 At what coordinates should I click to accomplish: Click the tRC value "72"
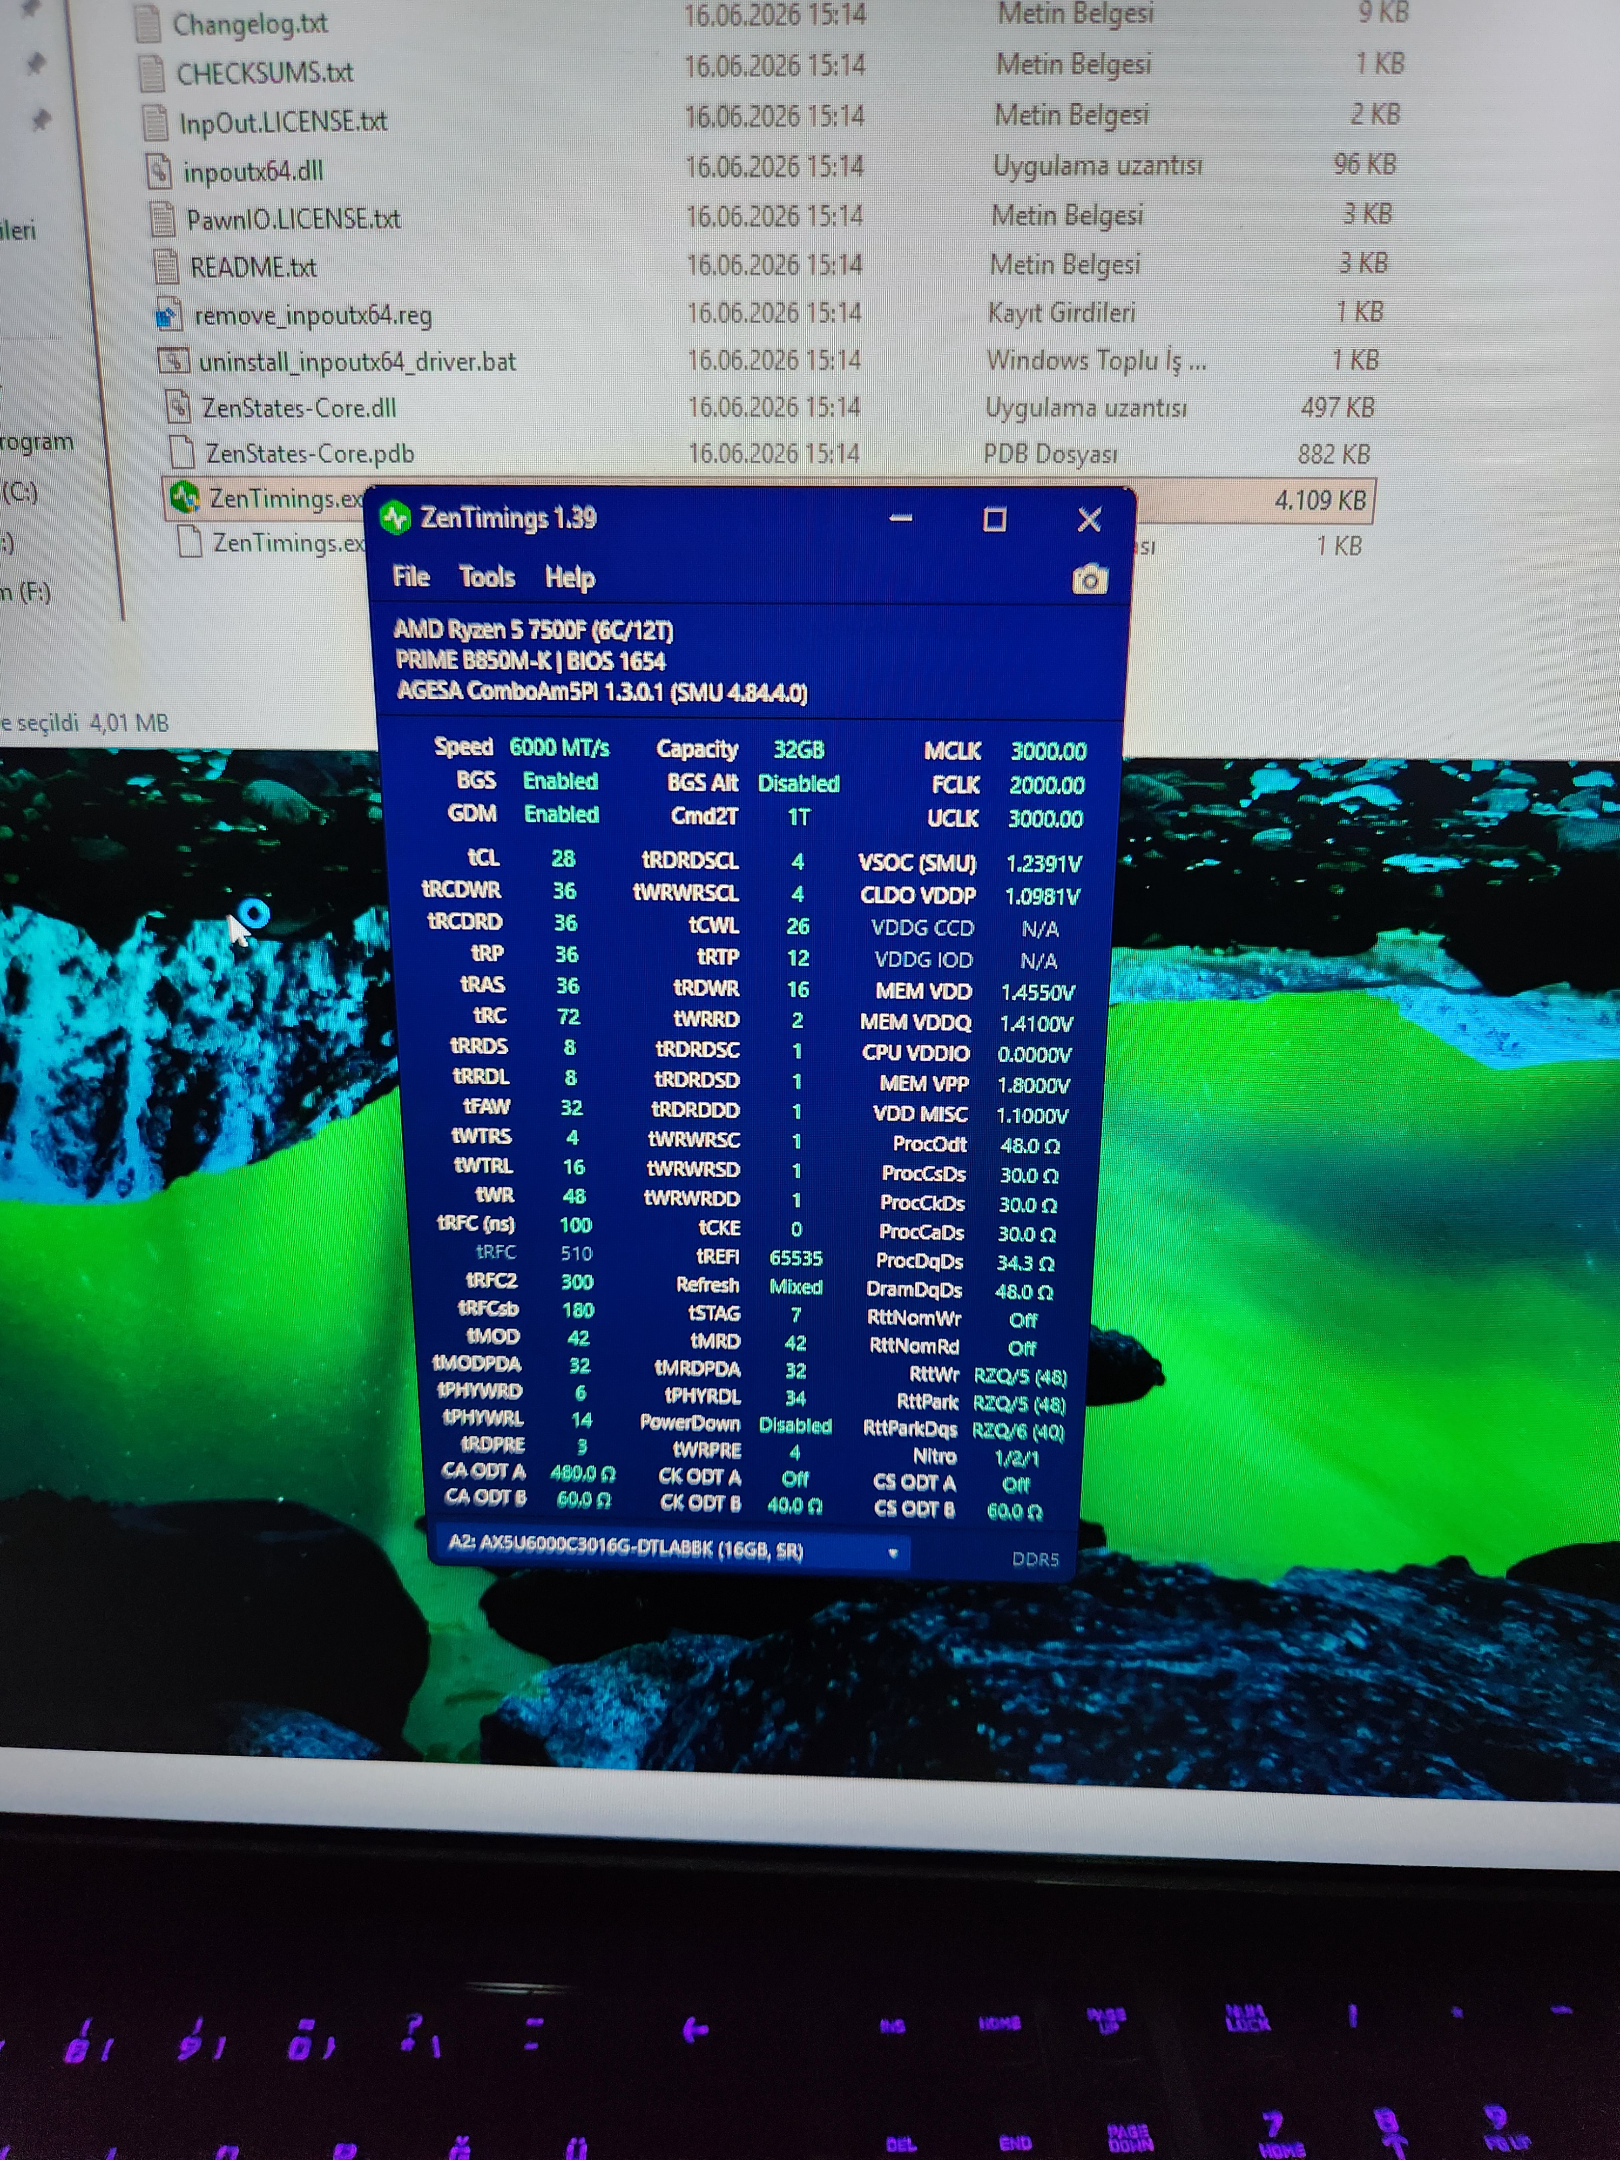pyautogui.click(x=568, y=1017)
